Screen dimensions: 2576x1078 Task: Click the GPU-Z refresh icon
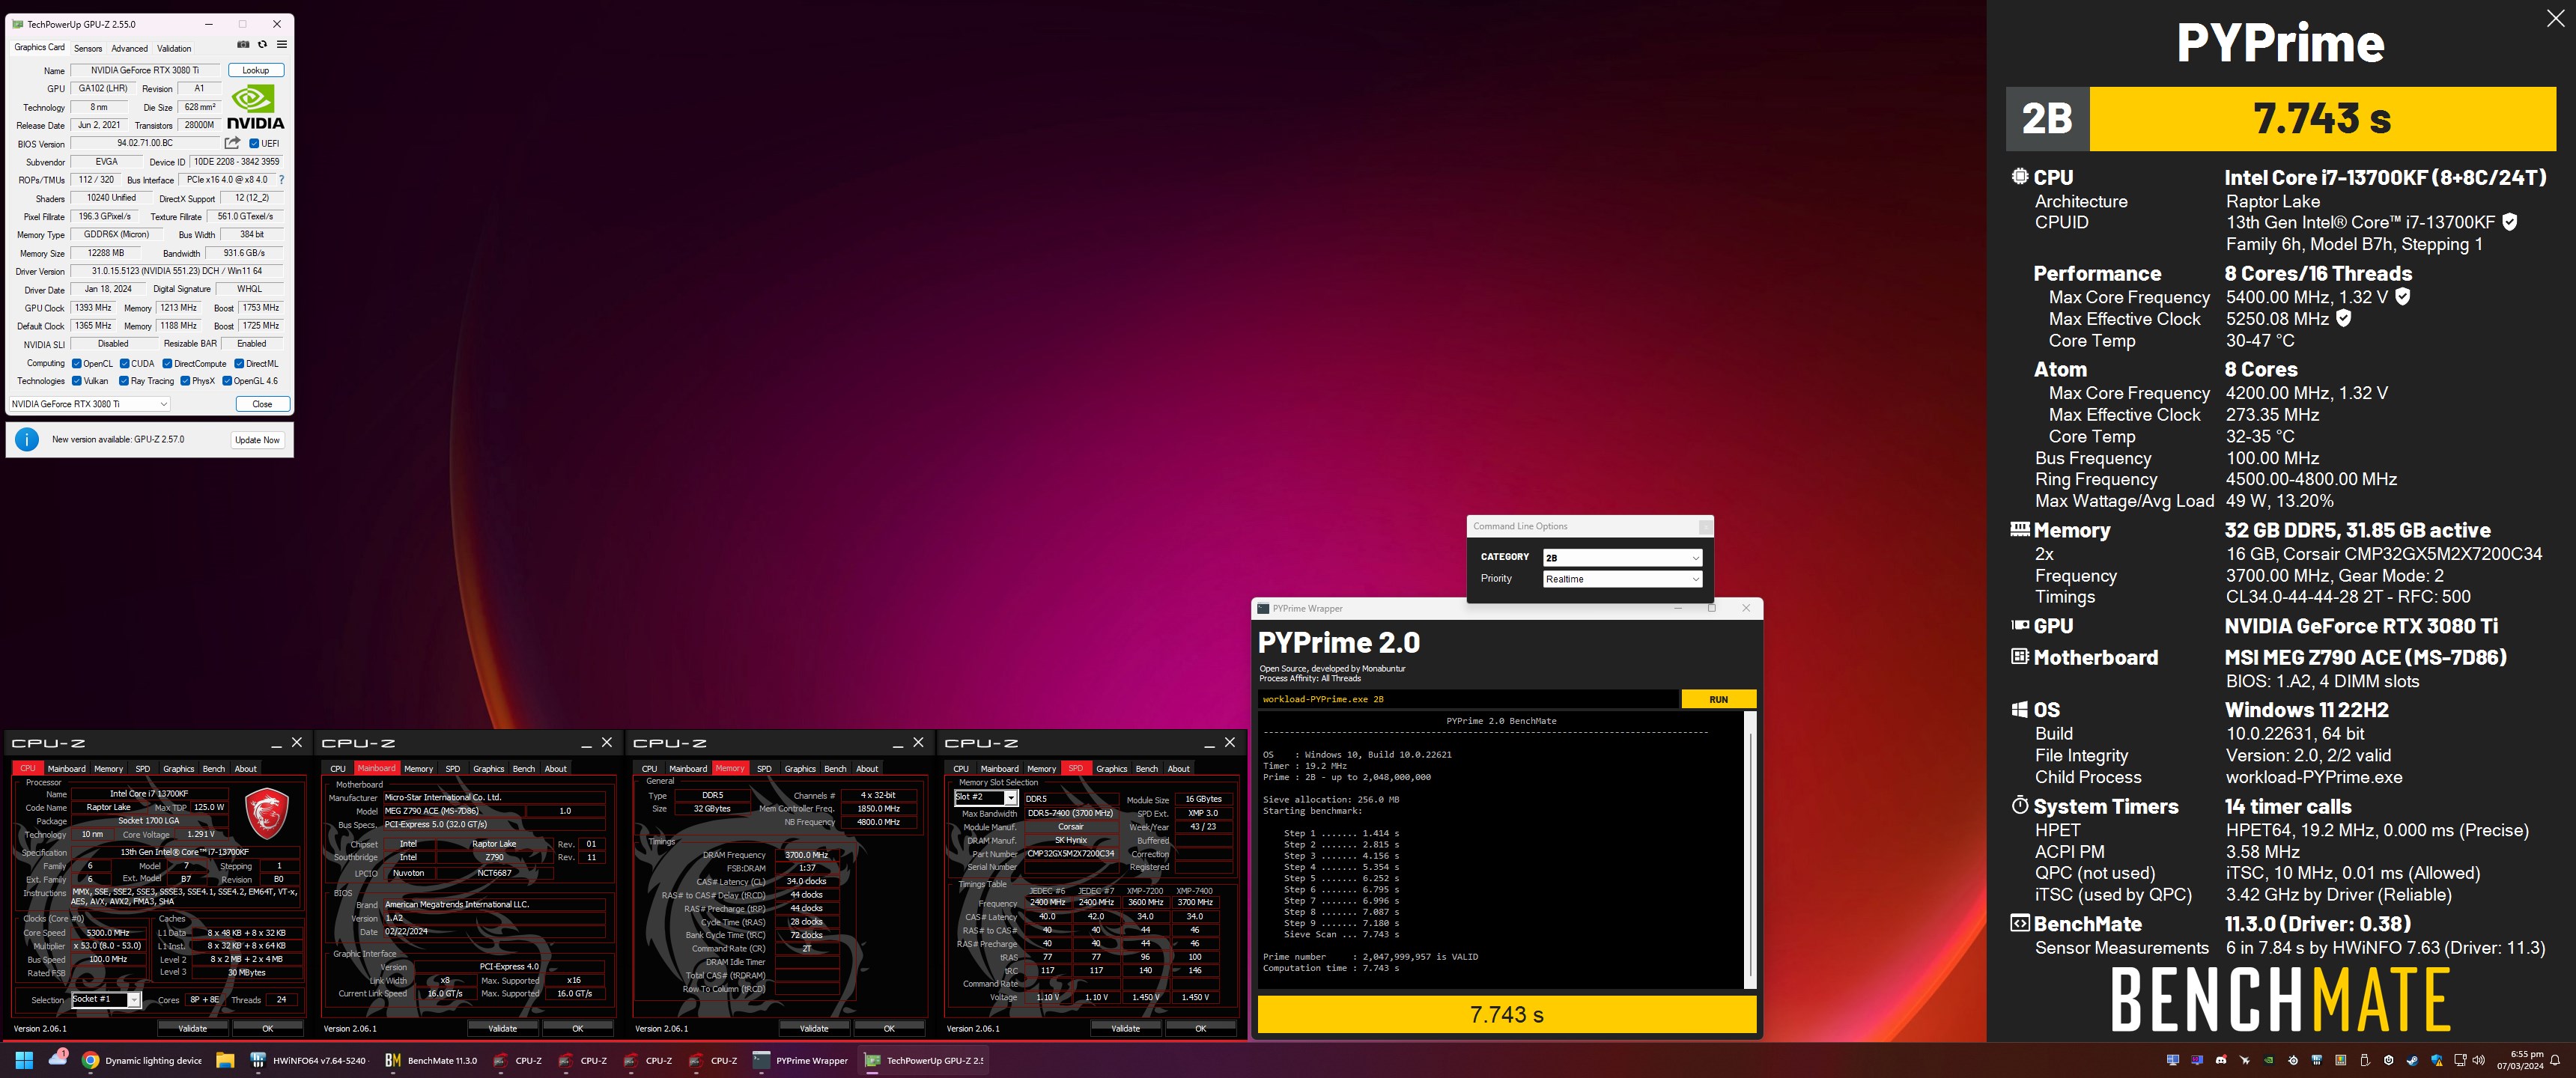[263, 45]
